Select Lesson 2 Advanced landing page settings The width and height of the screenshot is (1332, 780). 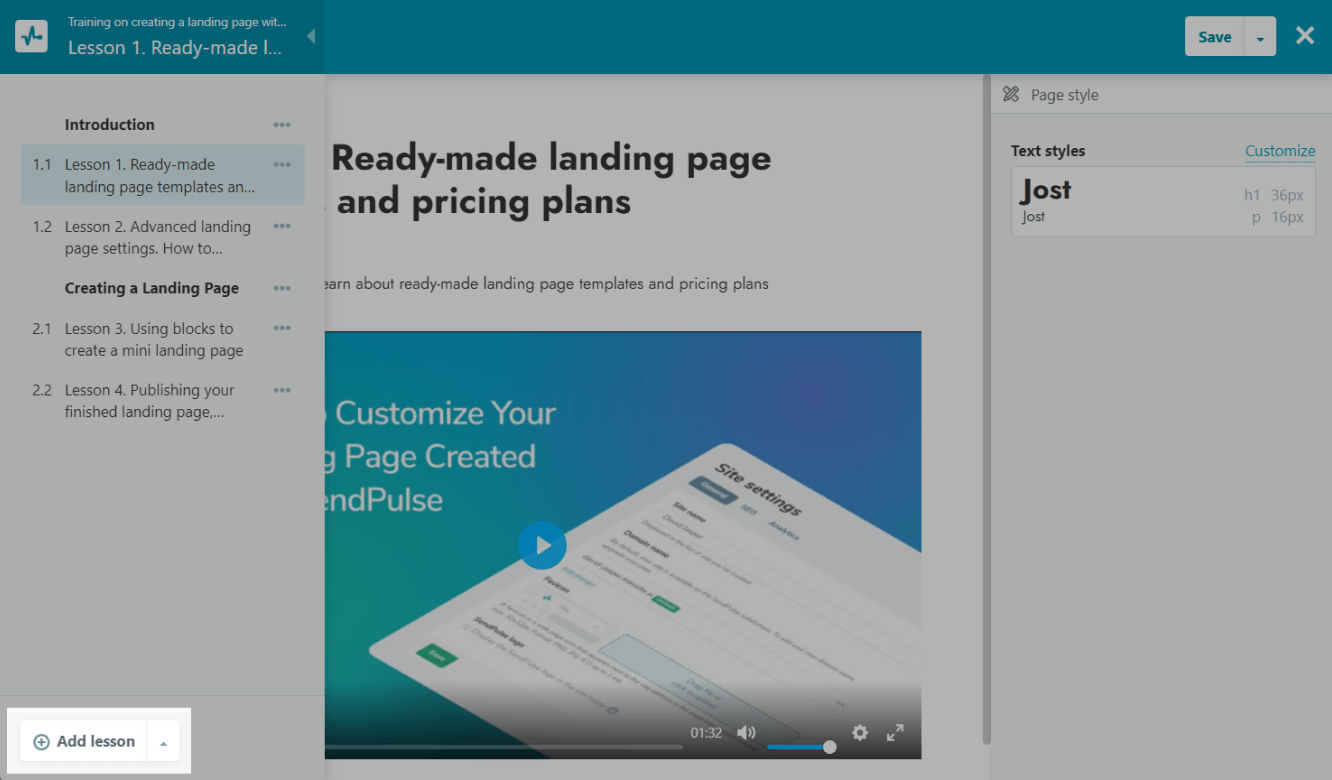click(x=157, y=238)
